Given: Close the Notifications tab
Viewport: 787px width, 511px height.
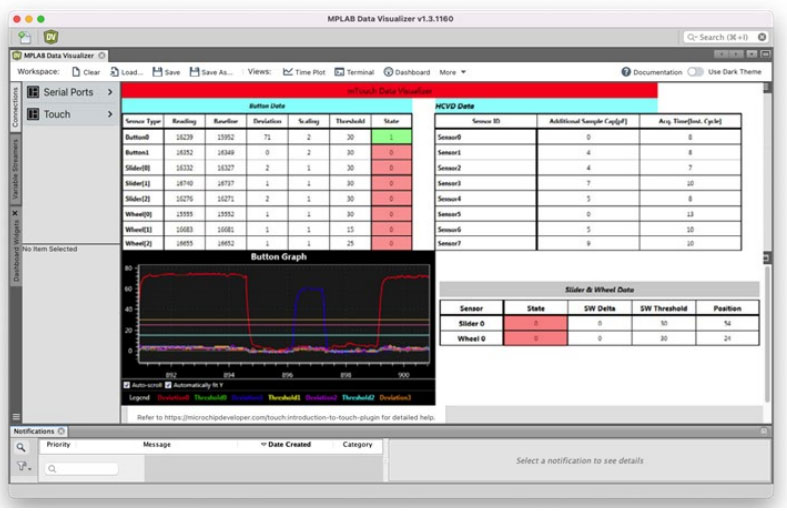Looking at the screenshot, I should point(61,431).
